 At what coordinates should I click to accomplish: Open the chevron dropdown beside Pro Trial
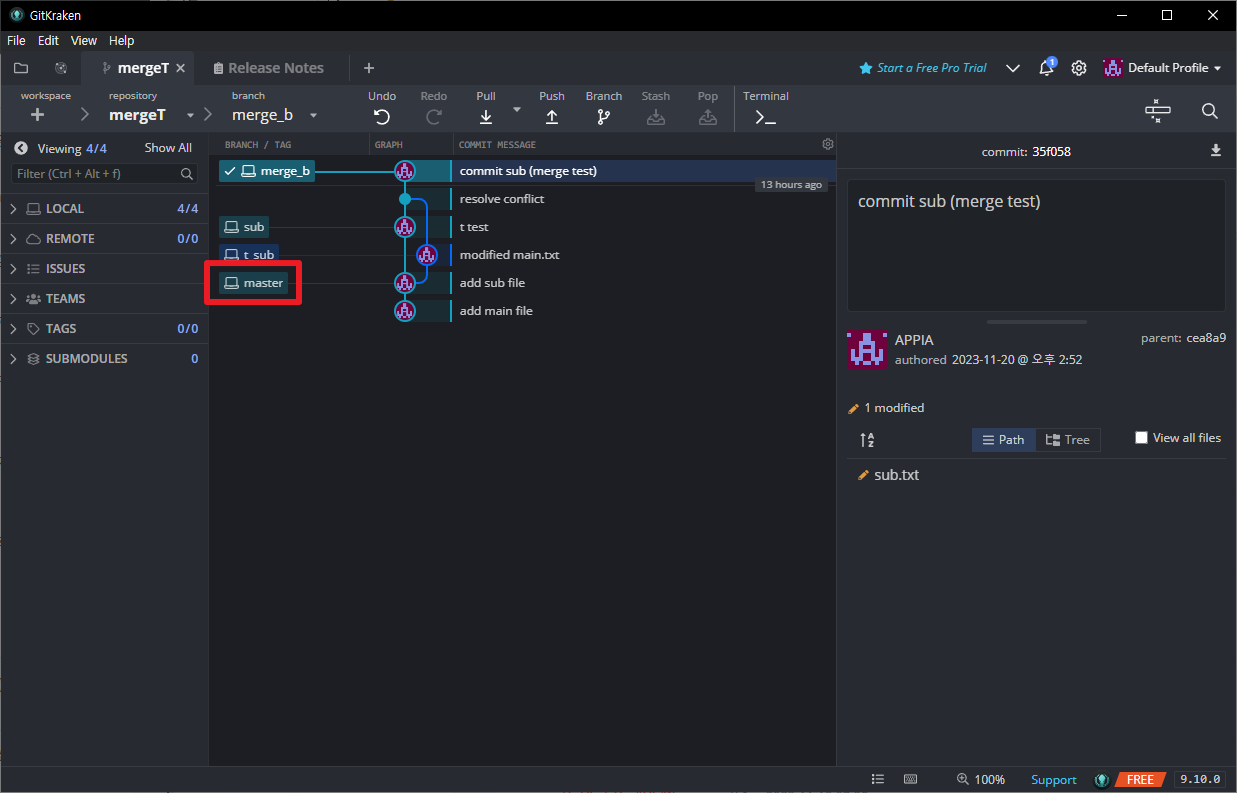point(1013,68)
